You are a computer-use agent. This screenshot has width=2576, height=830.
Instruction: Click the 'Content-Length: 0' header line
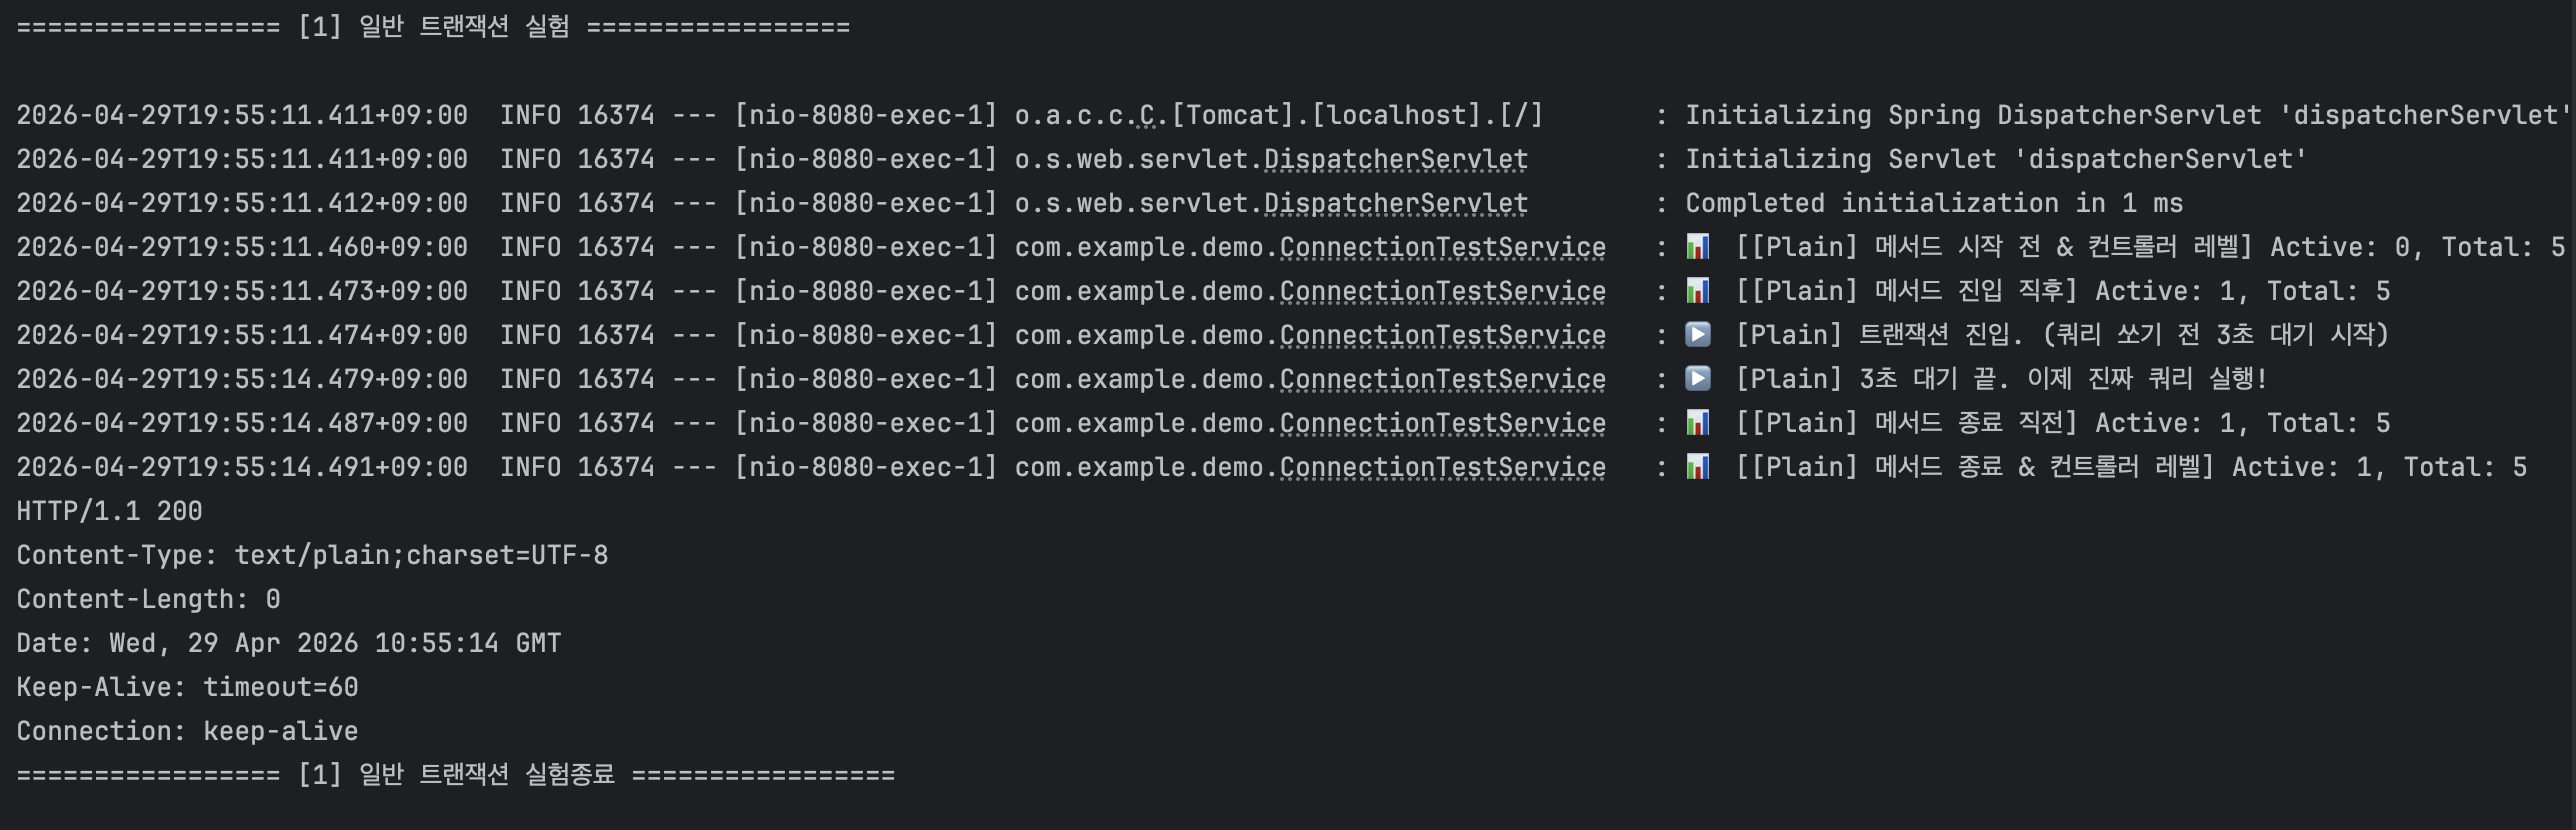pos(148,600)
